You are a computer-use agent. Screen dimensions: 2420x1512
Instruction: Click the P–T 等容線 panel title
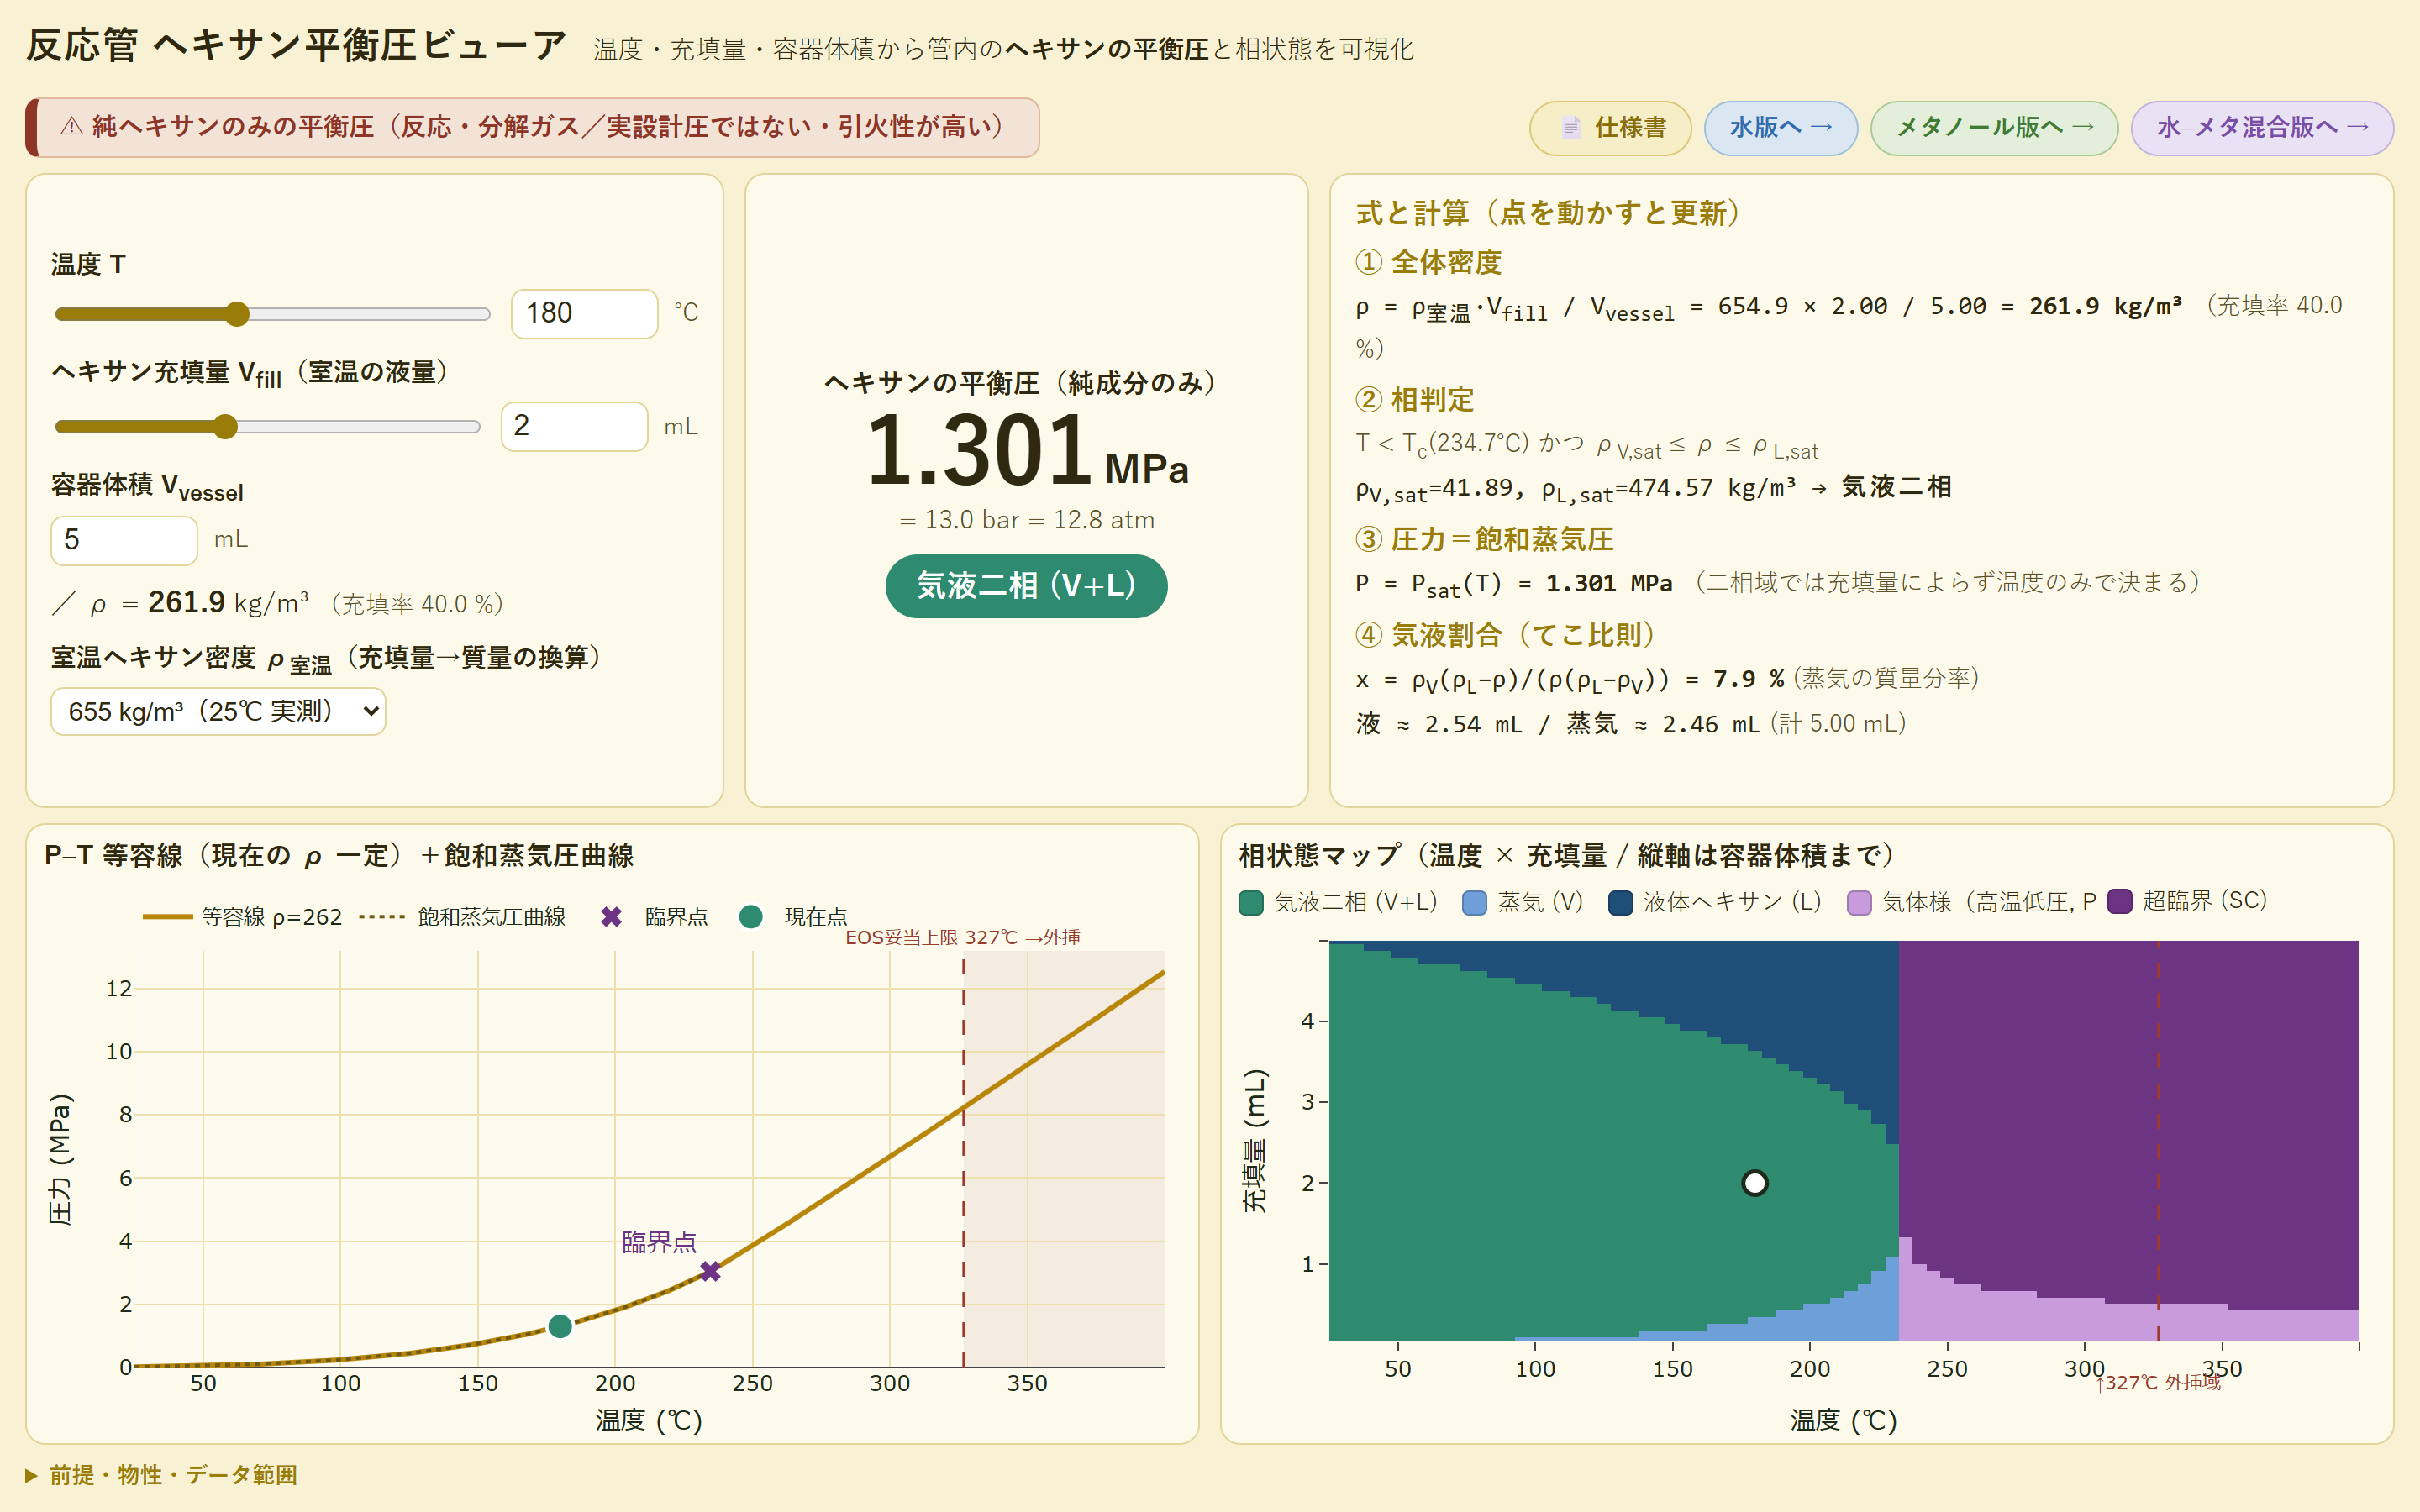[339, 856]
